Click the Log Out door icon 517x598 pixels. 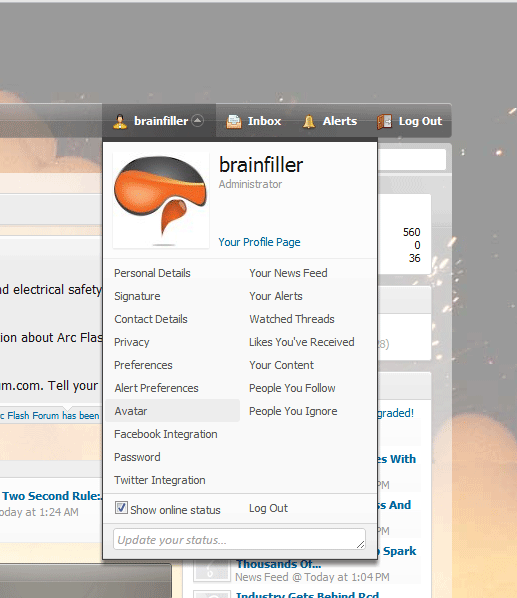[384, 122]
